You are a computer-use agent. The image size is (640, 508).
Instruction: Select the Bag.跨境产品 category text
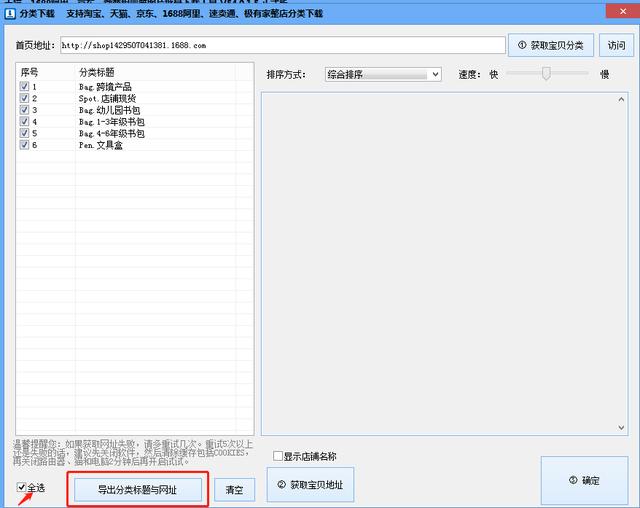click(105, 87)
